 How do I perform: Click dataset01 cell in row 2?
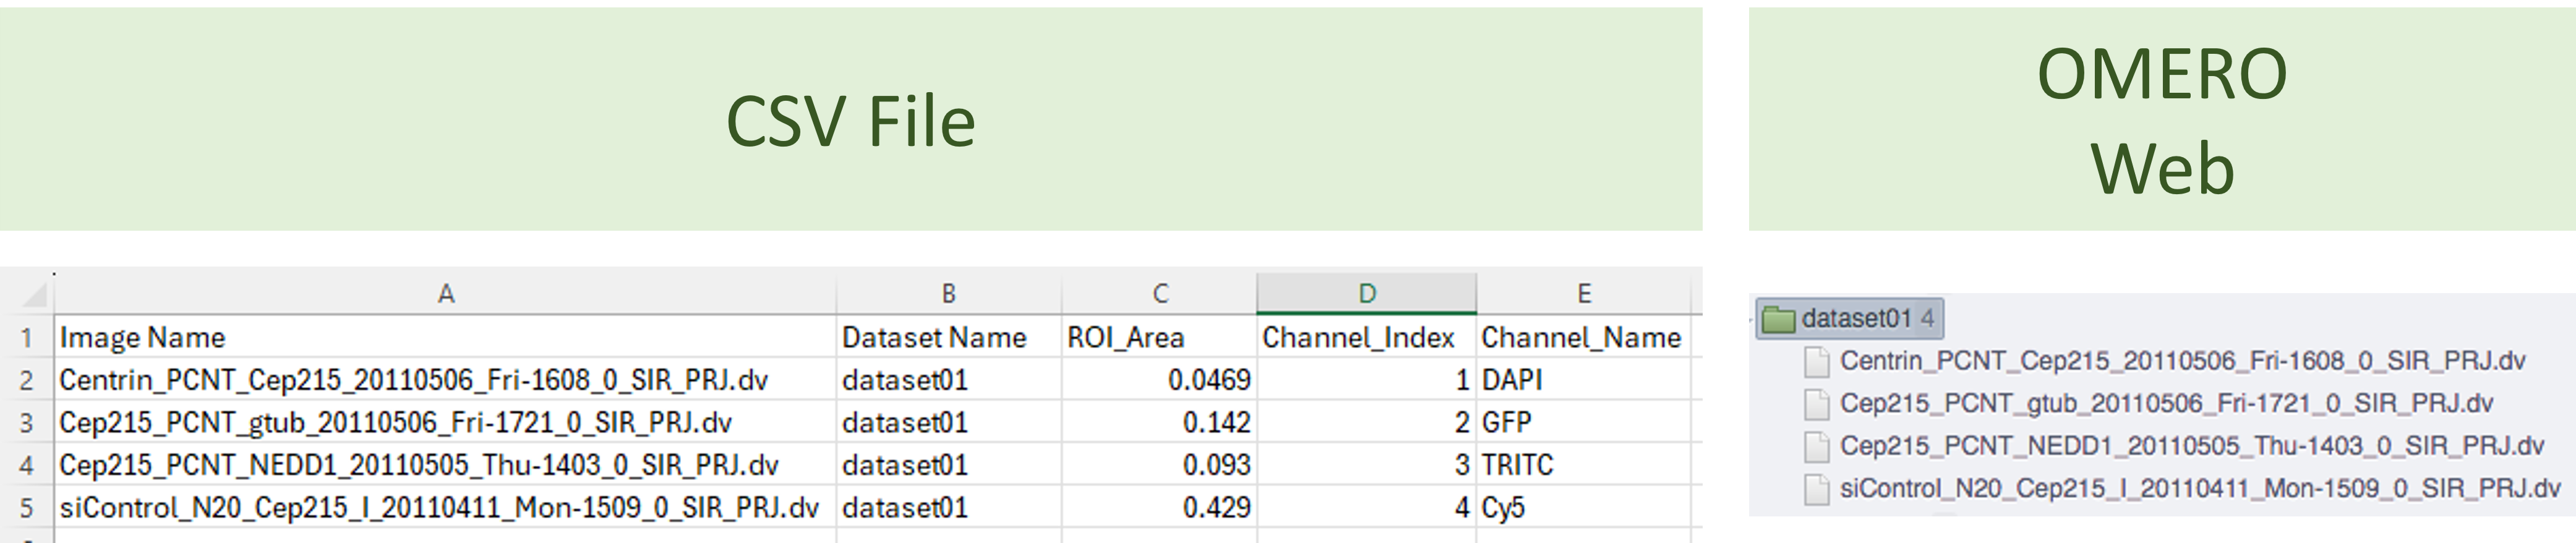tap(948, 381)
